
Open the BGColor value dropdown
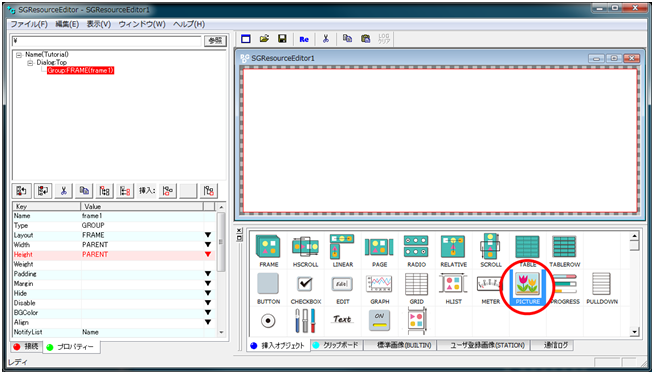208,312
